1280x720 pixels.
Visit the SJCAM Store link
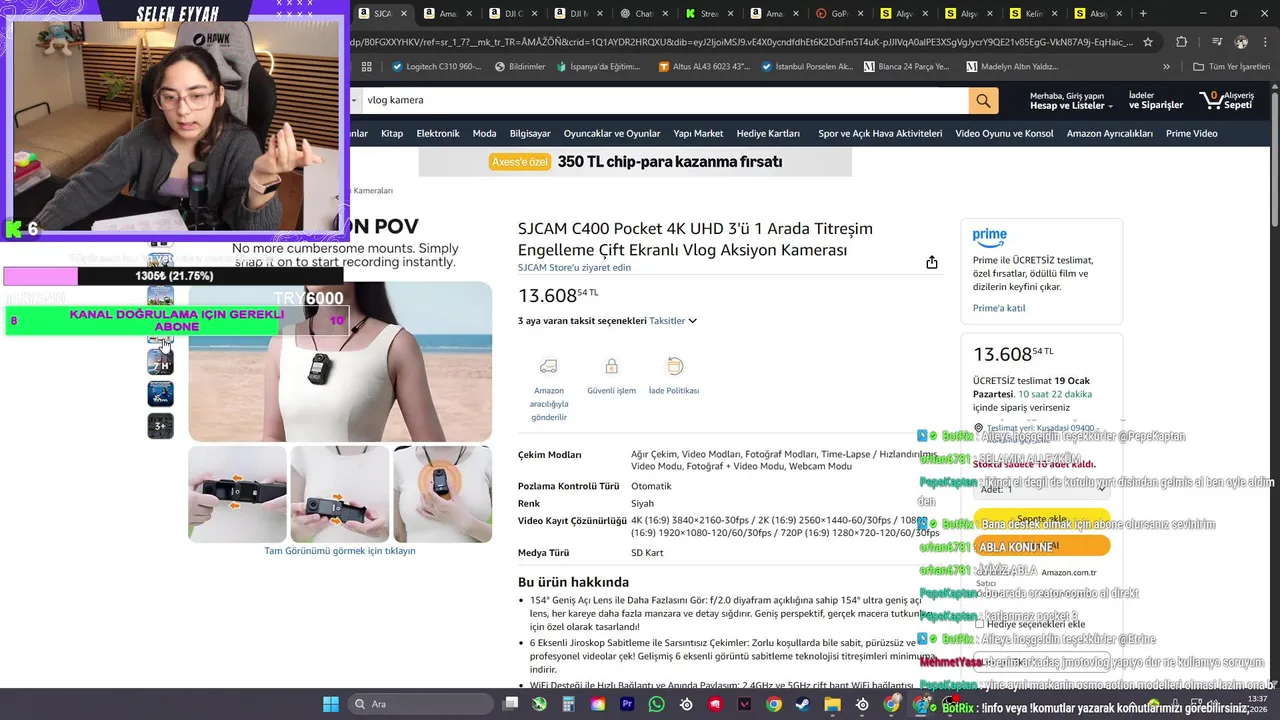pyautogui.click(x=574, y=267)
